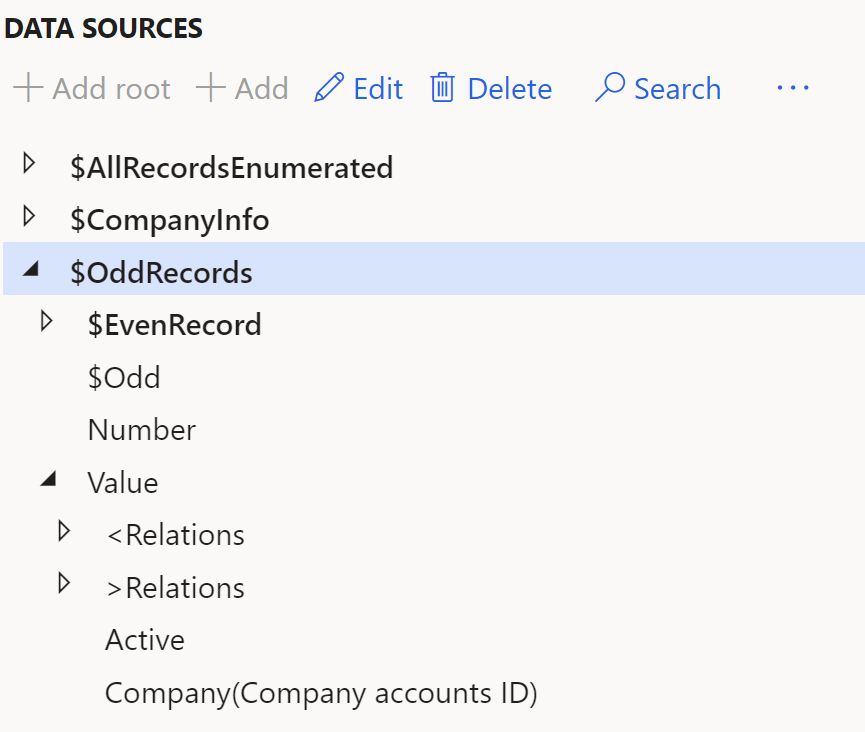Select the $OddRecords row label
865x732 pixels.
161,273
